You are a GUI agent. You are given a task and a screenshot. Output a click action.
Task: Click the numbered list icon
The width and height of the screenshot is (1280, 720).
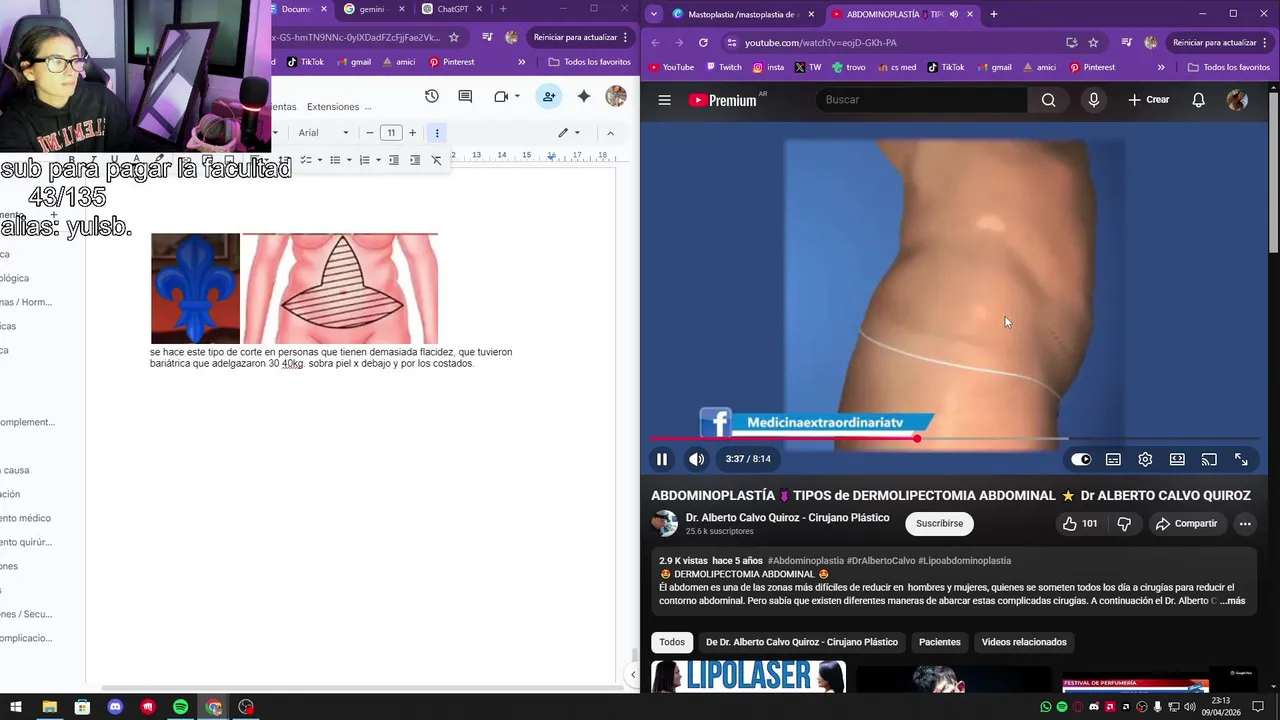364,160
